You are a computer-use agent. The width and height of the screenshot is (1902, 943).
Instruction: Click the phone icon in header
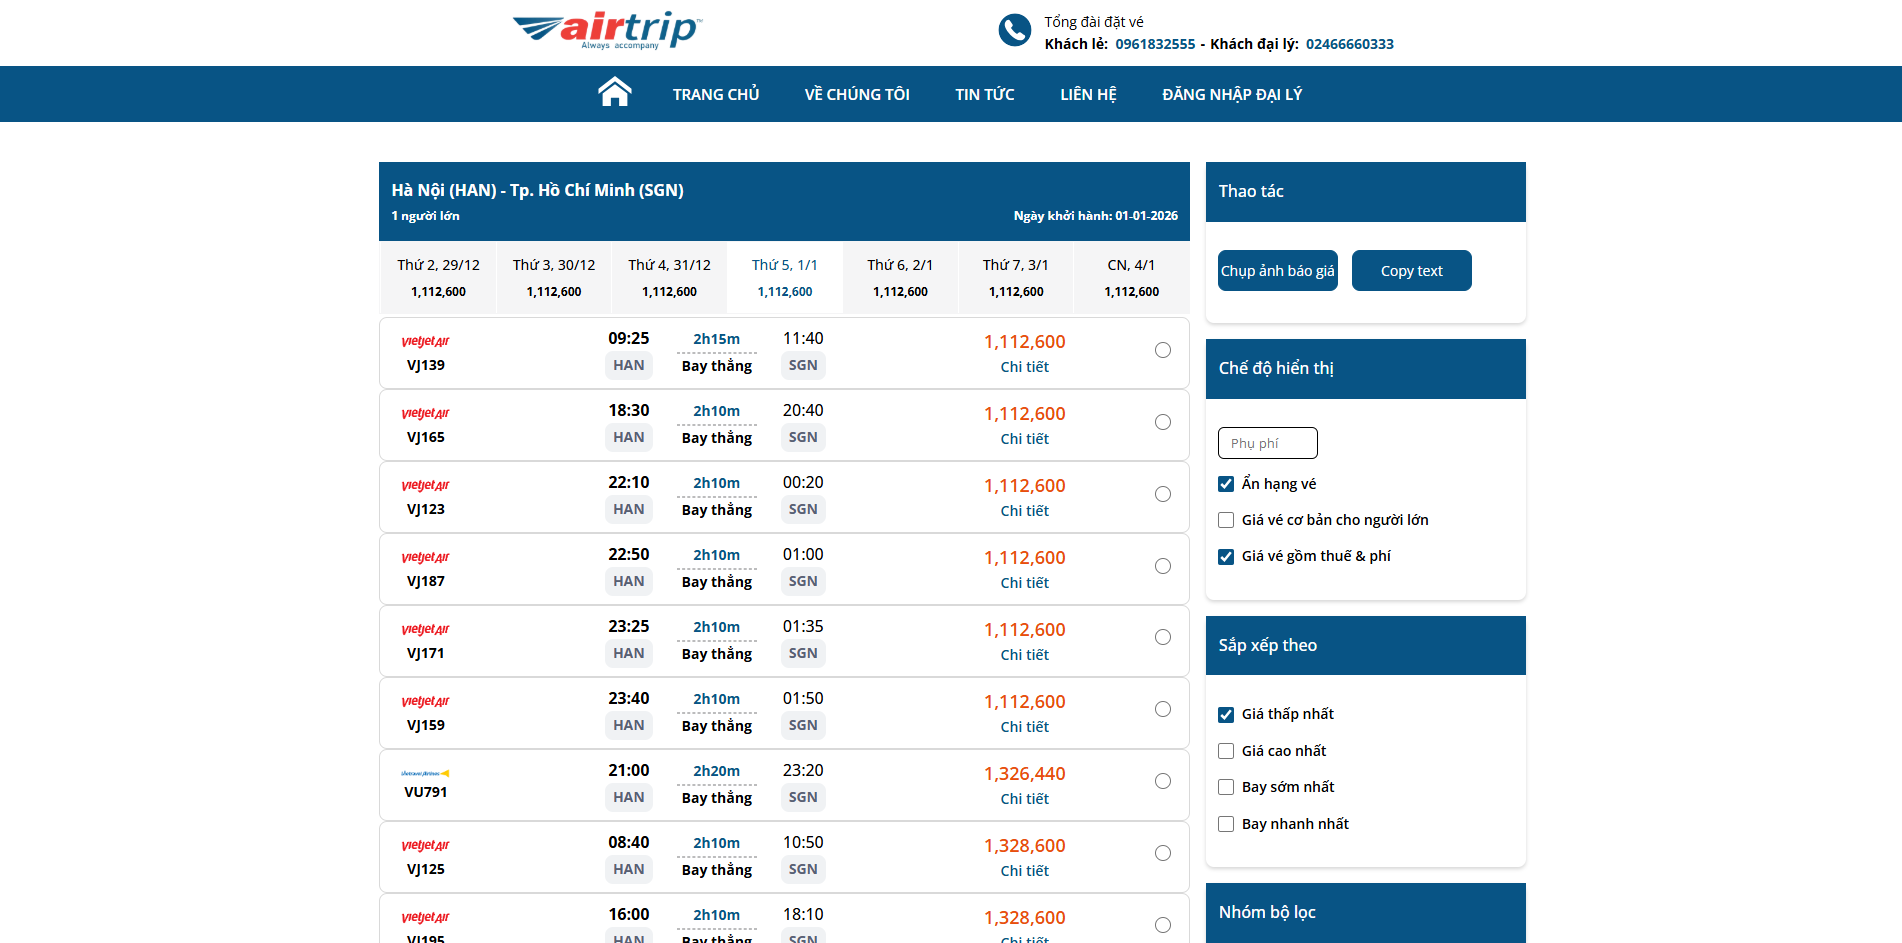click(x=1014, y=31)
